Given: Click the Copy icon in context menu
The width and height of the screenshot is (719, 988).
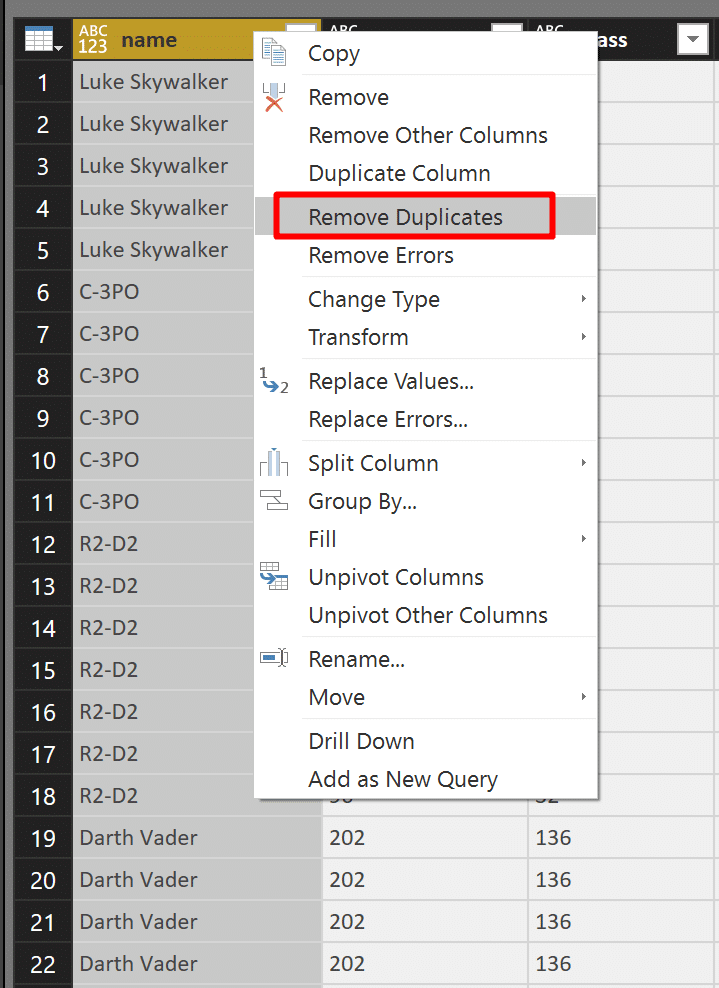Looking at the screenshot, I should pos(274,52).
